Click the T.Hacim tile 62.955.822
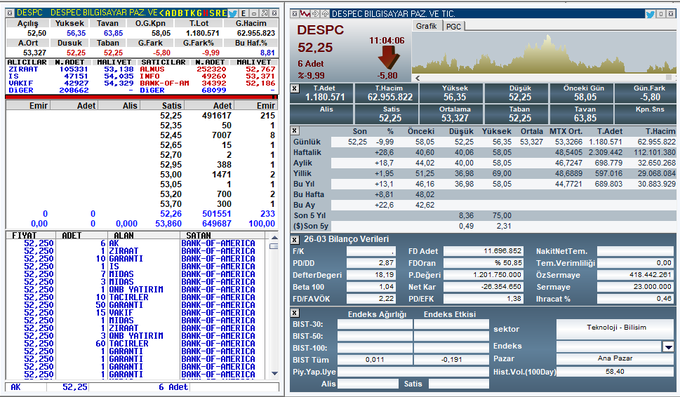 click(x=386, y=93)
